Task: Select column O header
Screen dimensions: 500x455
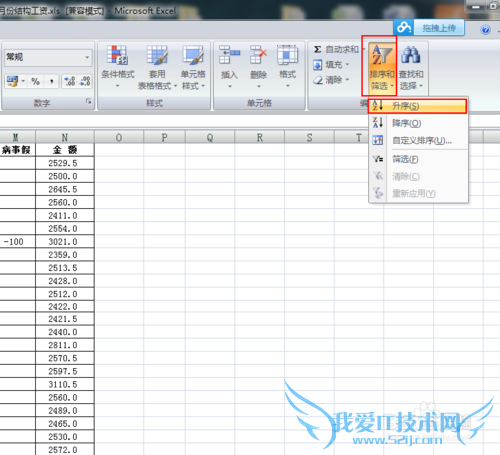Action: (x=119, y=137)
